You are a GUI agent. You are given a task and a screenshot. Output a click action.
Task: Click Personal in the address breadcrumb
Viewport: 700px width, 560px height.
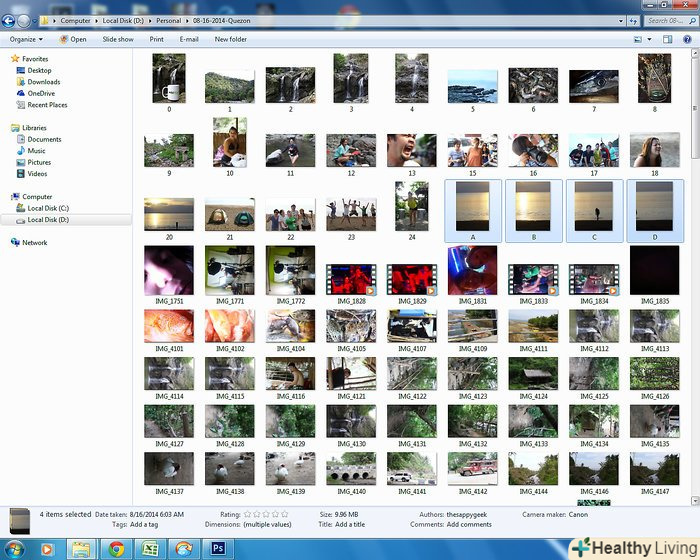pyautogui.click(x=168, y=21)
